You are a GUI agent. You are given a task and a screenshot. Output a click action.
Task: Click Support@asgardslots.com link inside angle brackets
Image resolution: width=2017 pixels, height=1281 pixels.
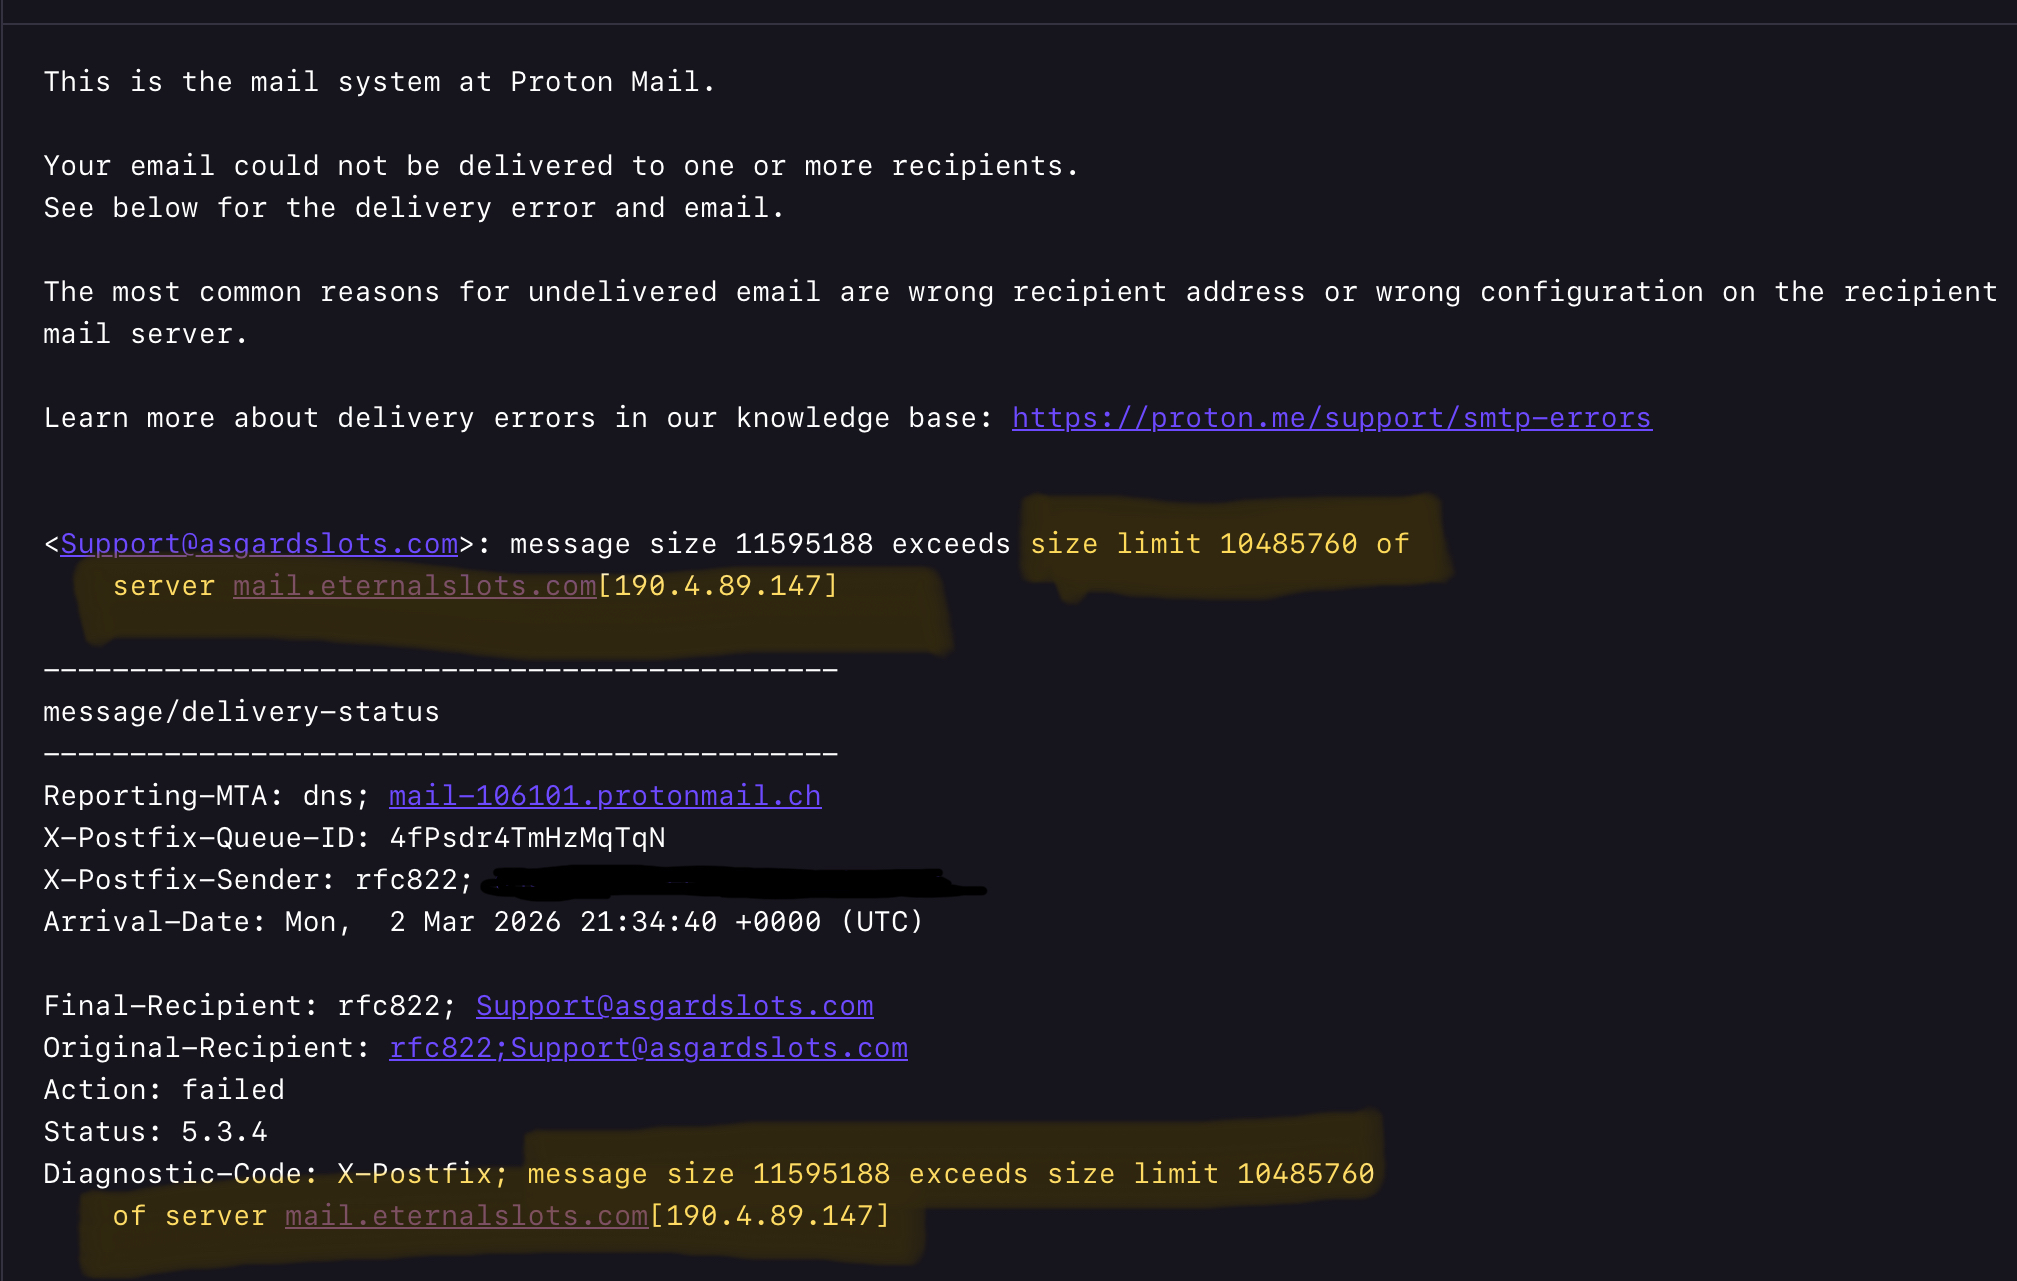[x=259, y=544]
